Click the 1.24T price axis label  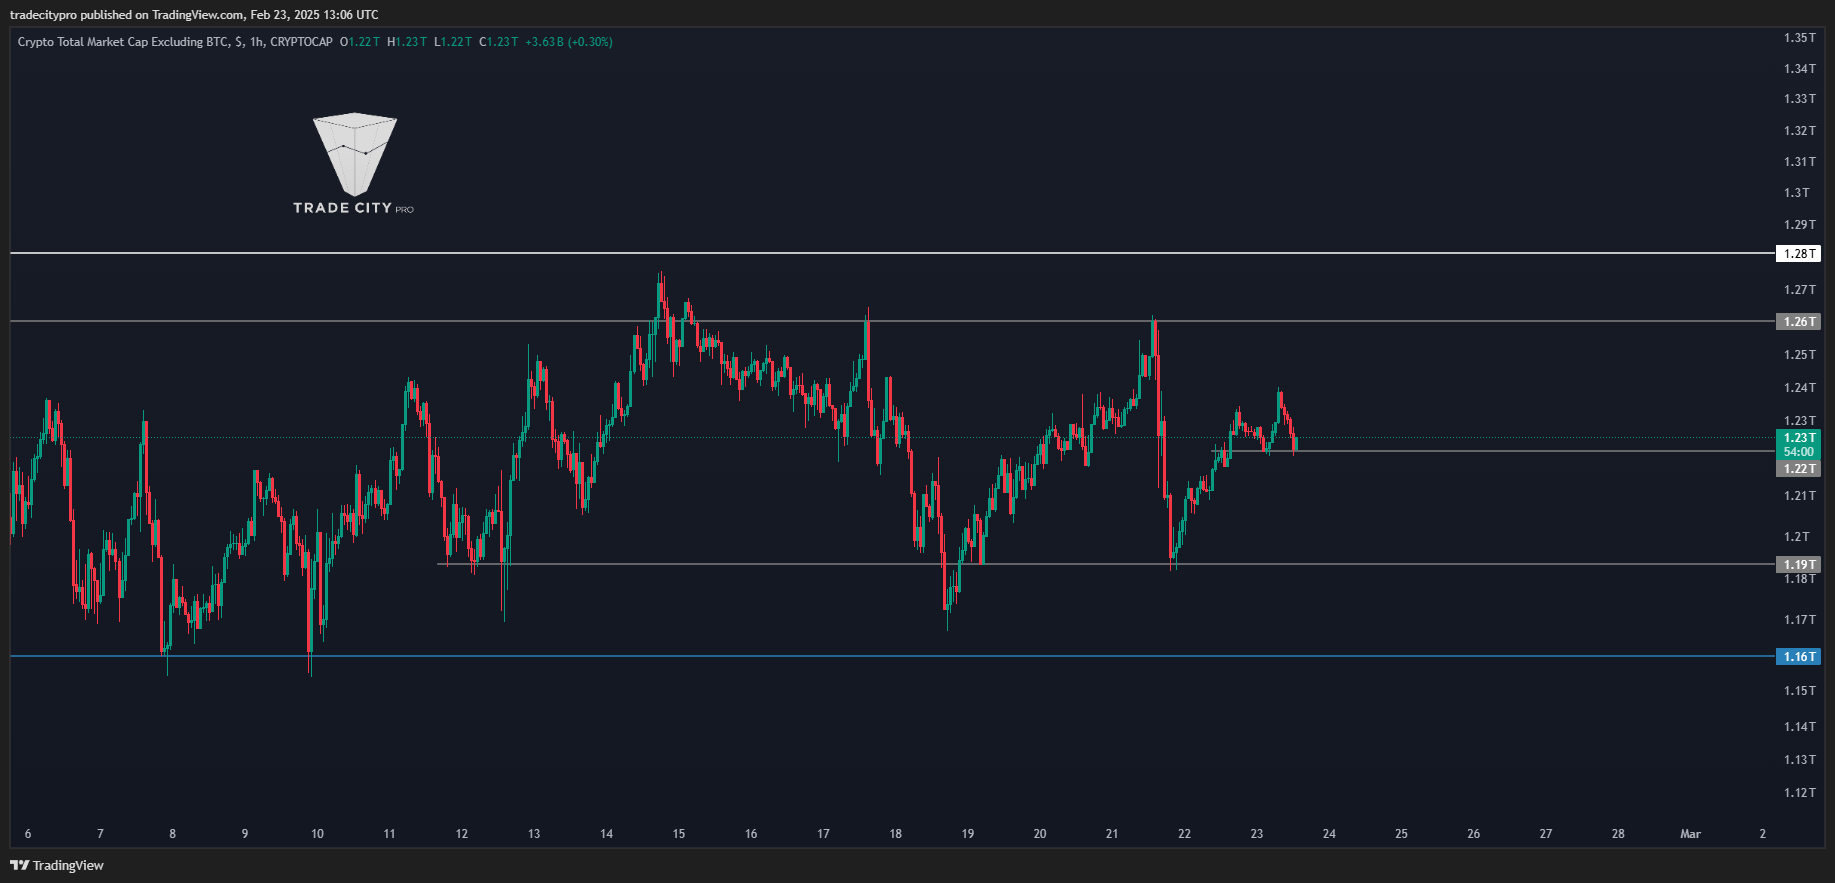[x=1800, y=388]
